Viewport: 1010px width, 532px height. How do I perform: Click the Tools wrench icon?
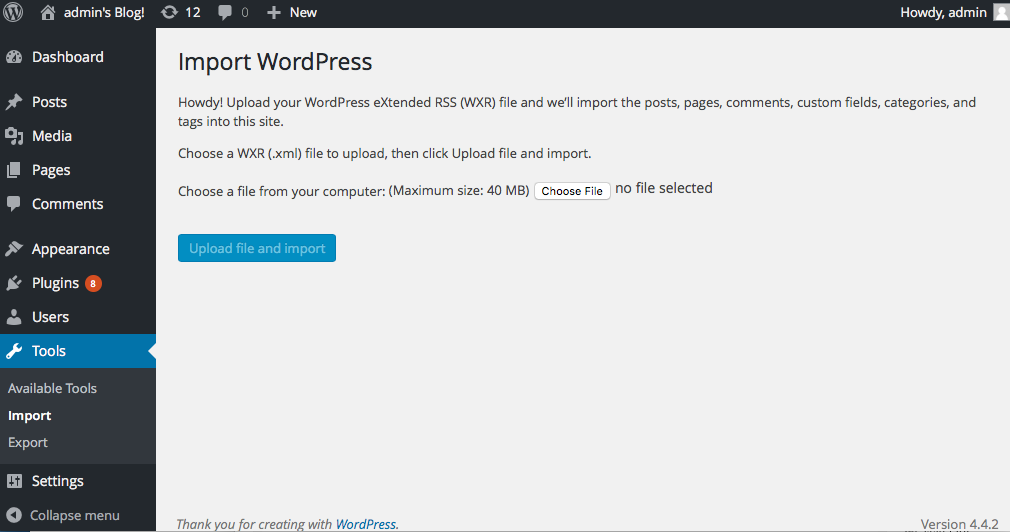14,351
